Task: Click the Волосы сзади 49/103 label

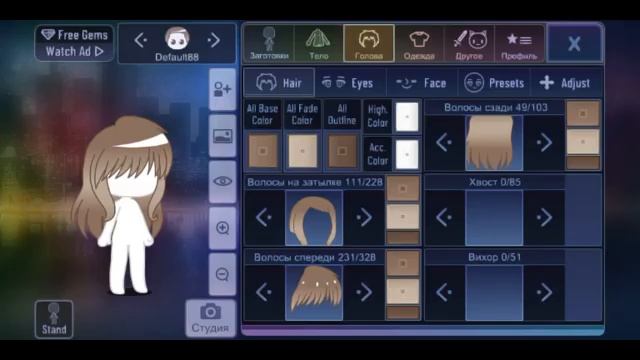Action: [x=496, y=107]
